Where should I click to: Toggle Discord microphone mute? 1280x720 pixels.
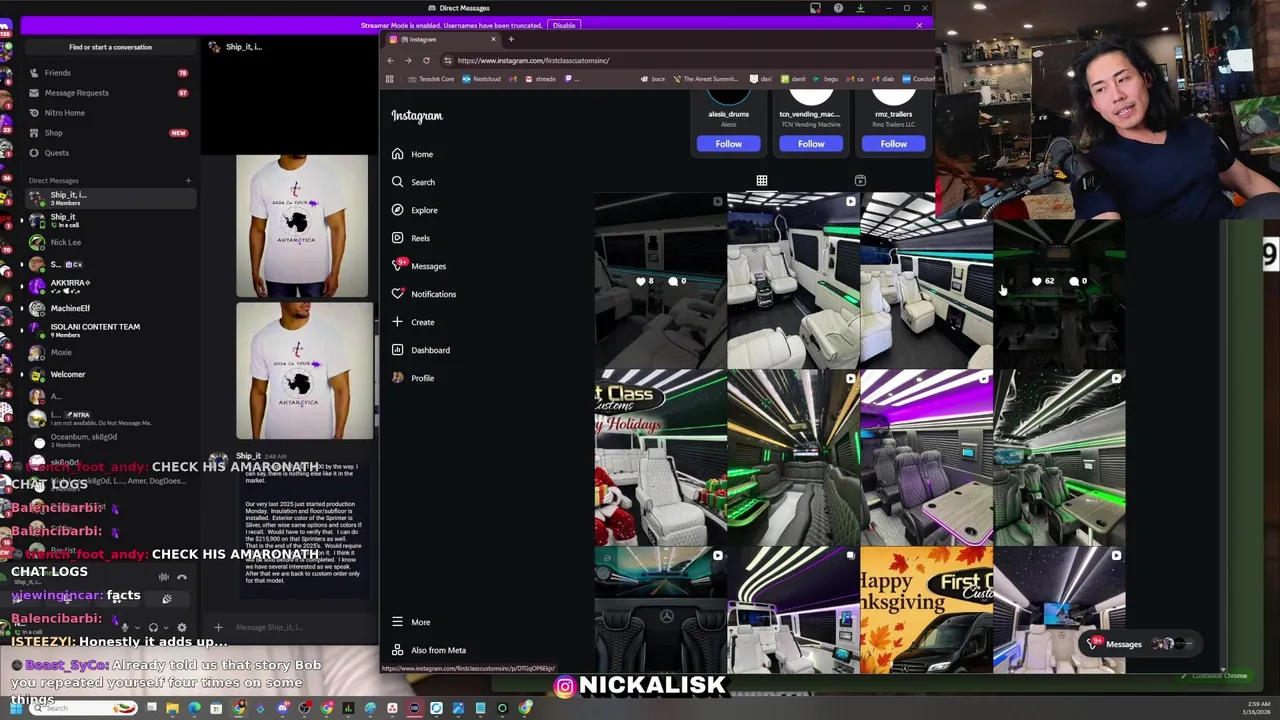pyautogui.click(x=124, y=628)
